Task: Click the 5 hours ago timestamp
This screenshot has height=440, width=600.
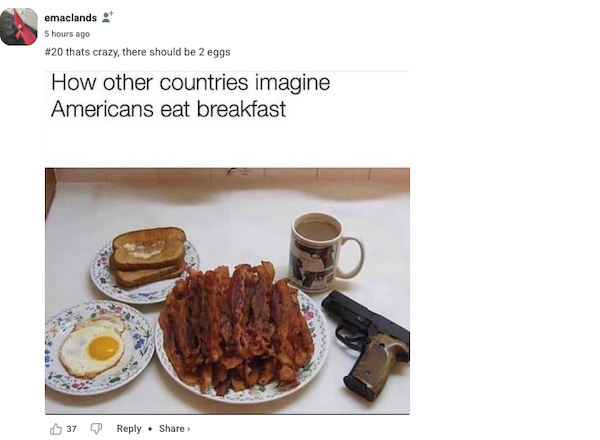Action: (67, 34)
